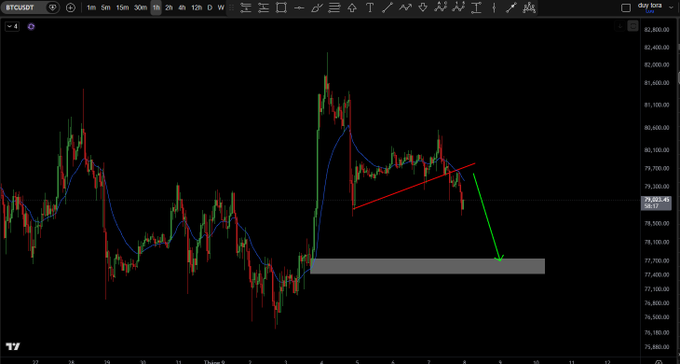Select the gray support zone rectangle
The width and height of the screenshot is (680, 364).
(428, 266)
